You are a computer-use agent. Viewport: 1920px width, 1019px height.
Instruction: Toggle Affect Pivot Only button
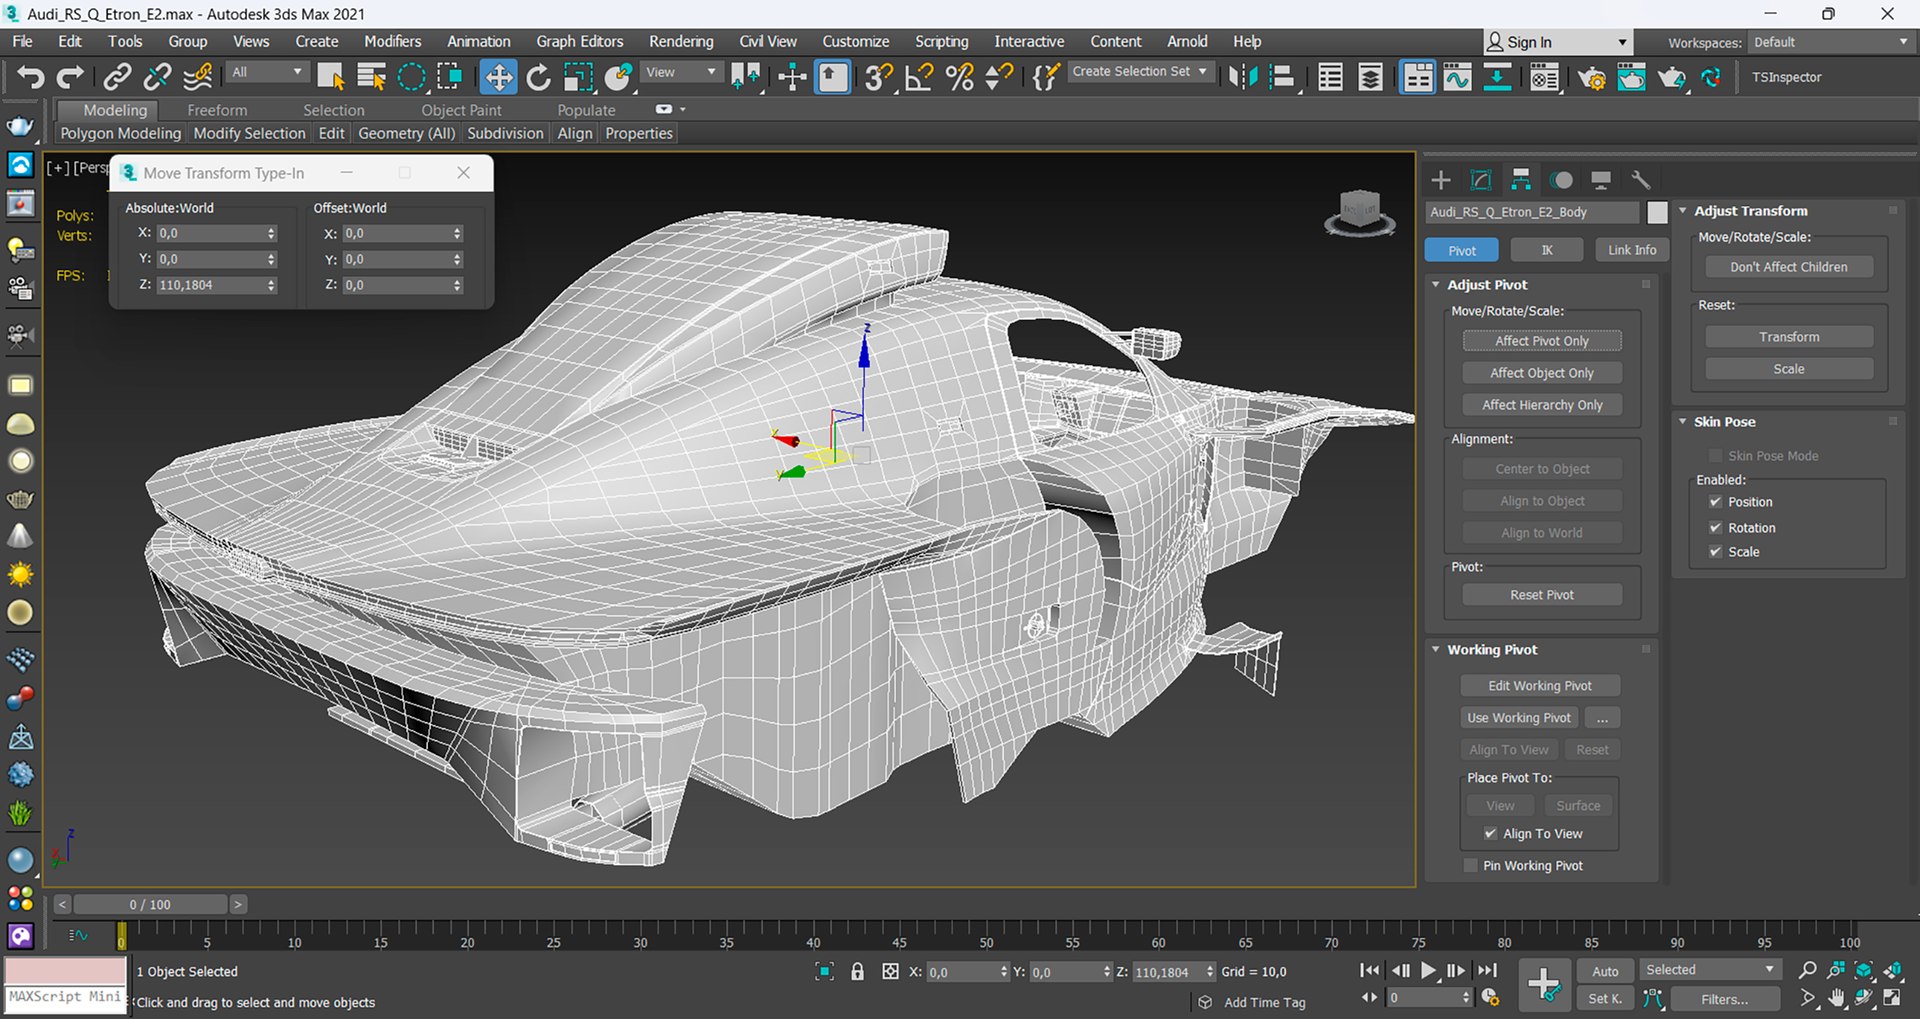(1542, 341)
